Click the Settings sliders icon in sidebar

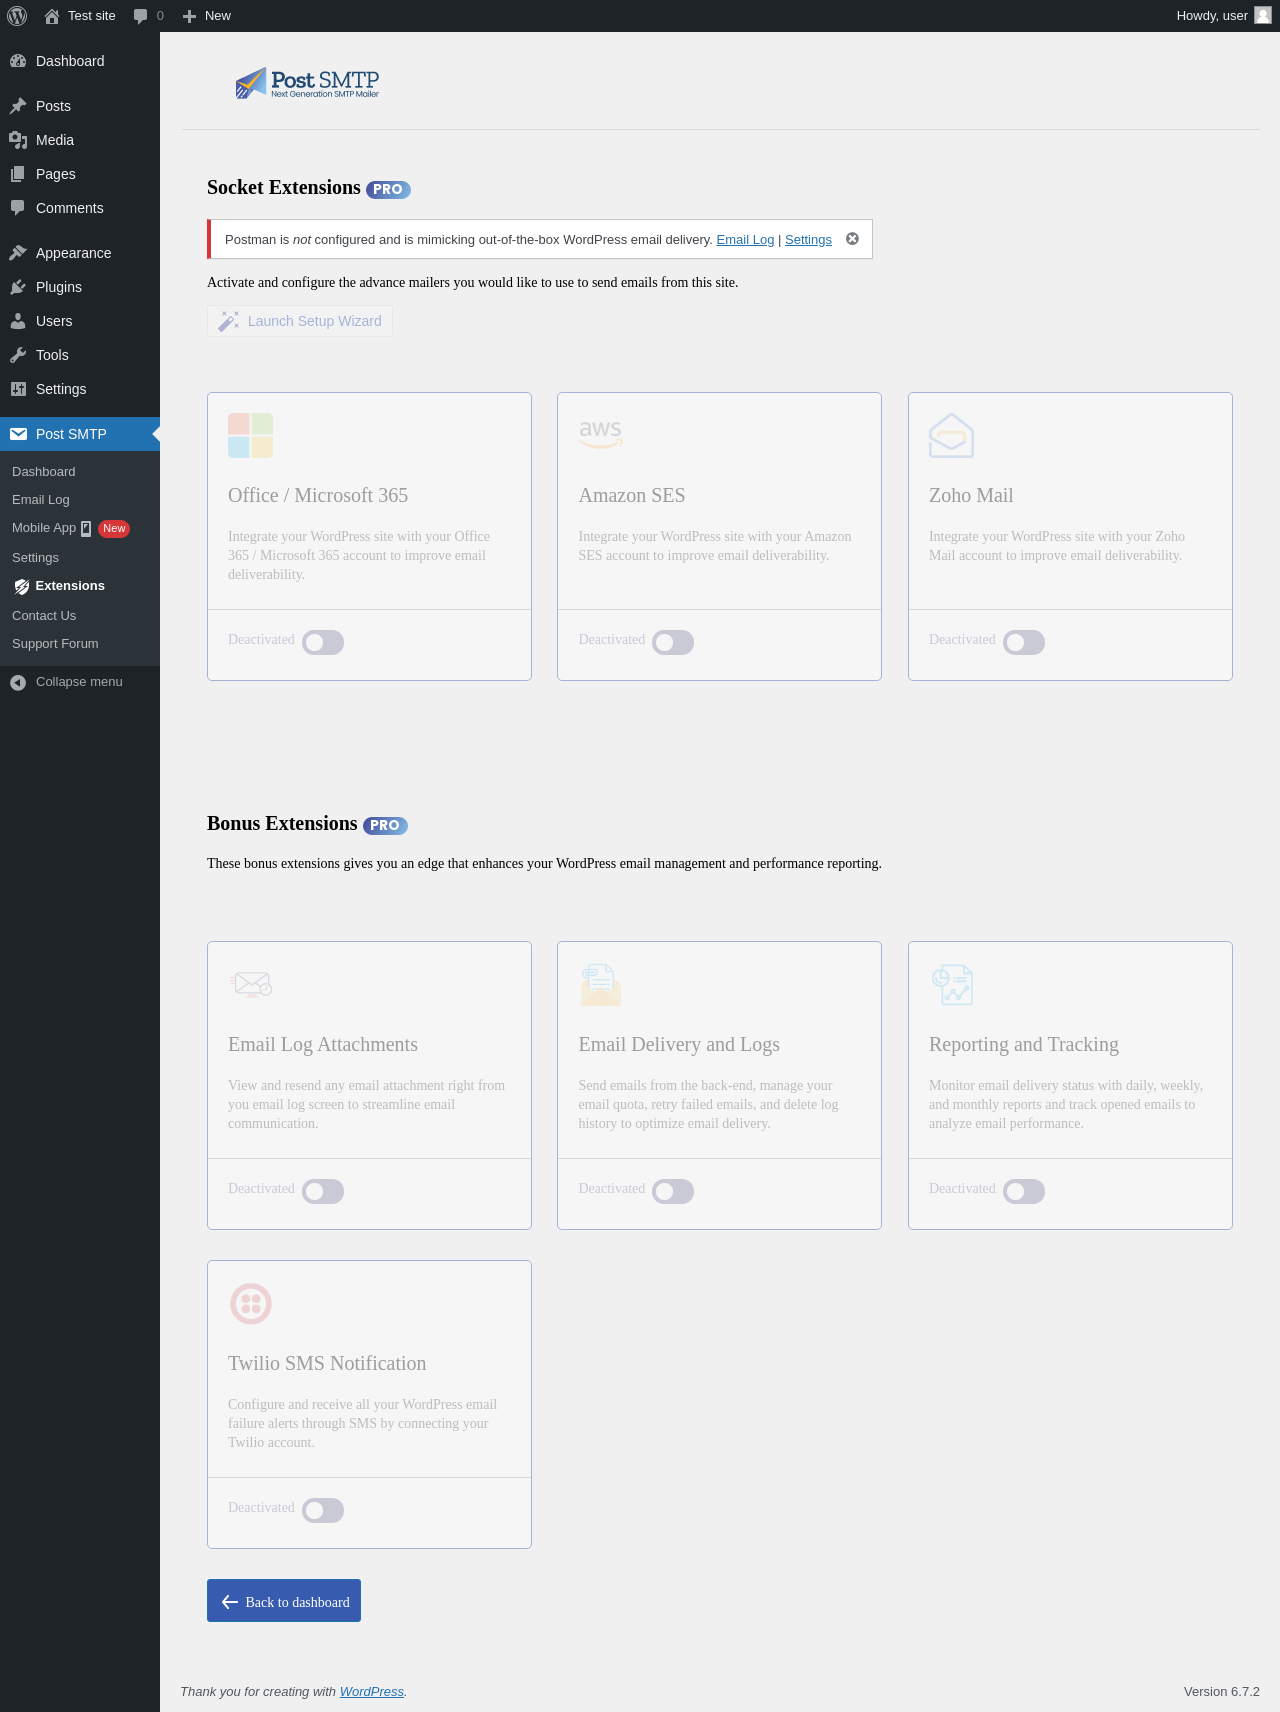(x=18, y=389)
